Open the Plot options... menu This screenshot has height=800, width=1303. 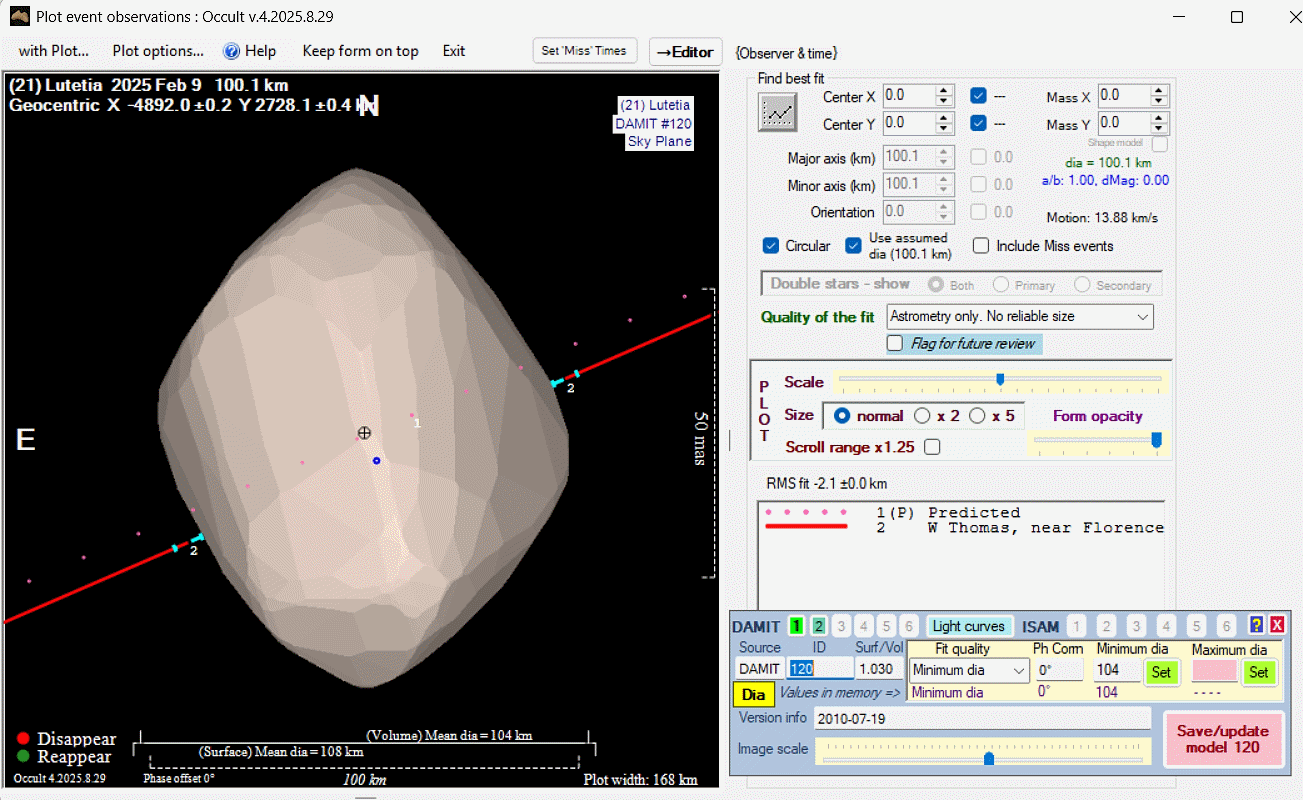158,51
